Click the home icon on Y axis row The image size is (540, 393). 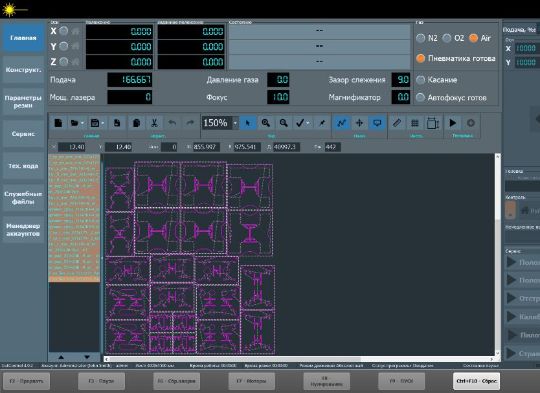[x=75, y=46]
